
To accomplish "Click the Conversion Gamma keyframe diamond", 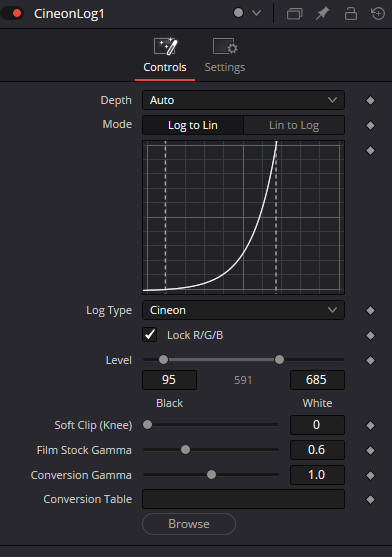I will point(370,475).
